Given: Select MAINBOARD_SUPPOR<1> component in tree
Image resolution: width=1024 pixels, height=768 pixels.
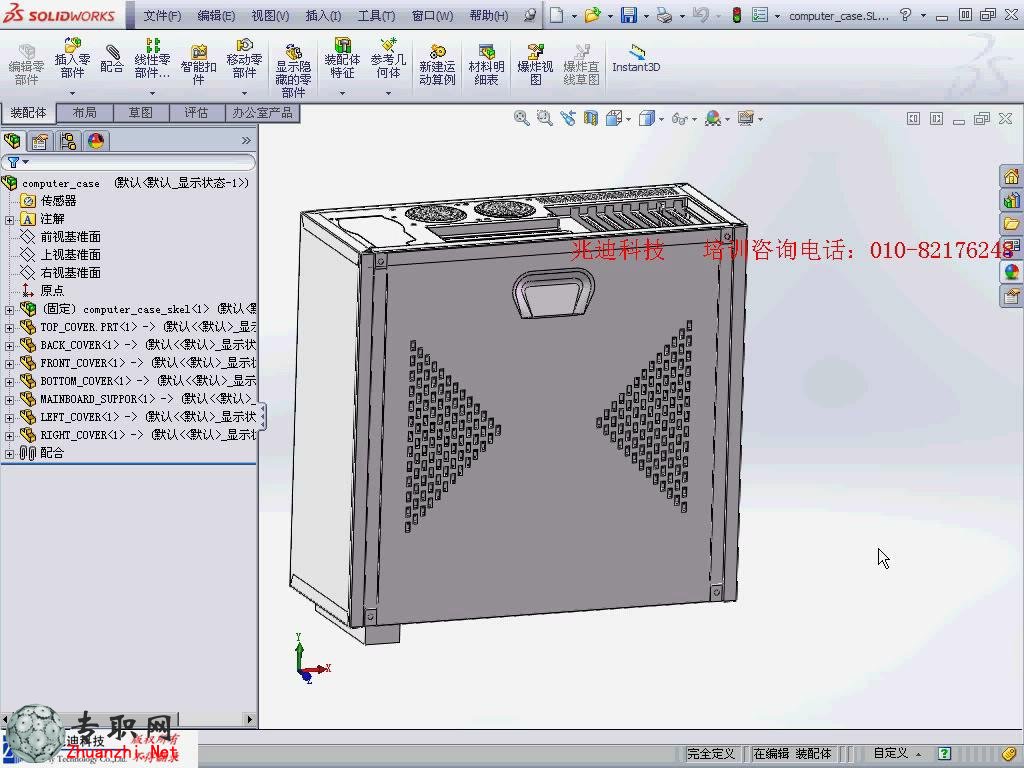Looking at the screenshot, I should 138,398.
